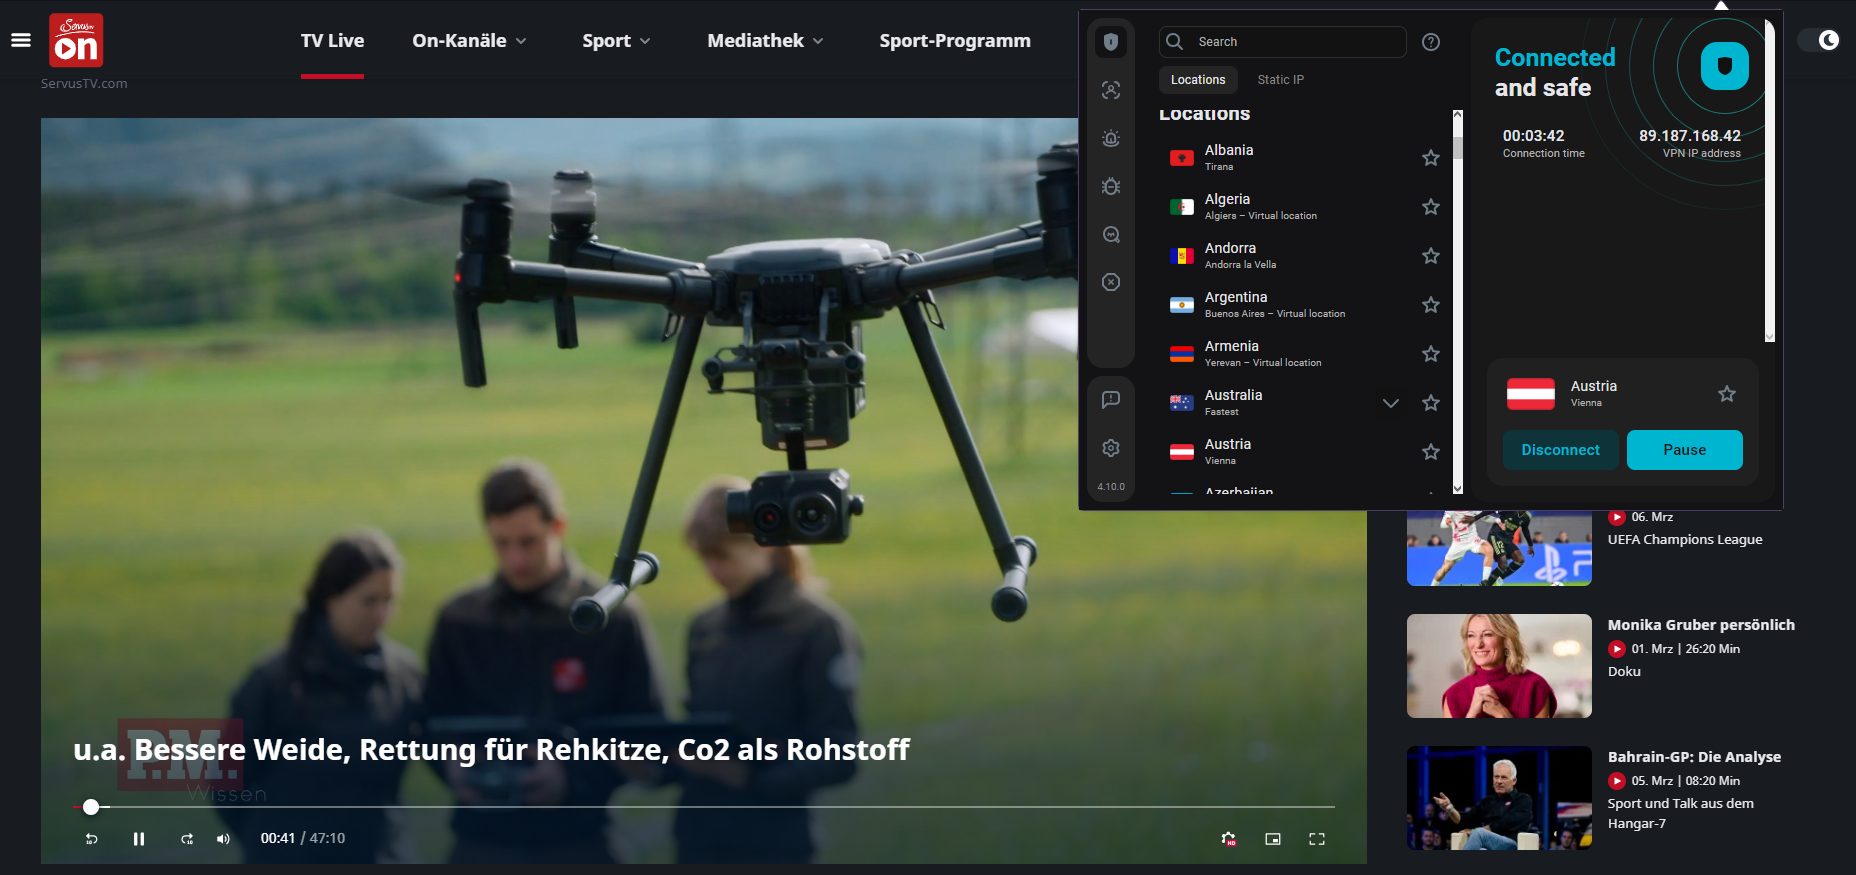Toggle favorite star for Australia

click(x=1431, y=403)
